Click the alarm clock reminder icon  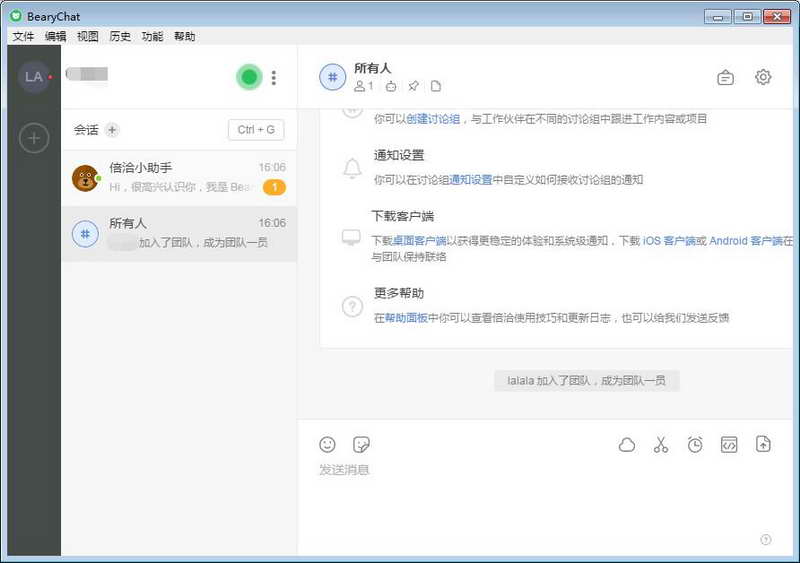coord(695,445)
